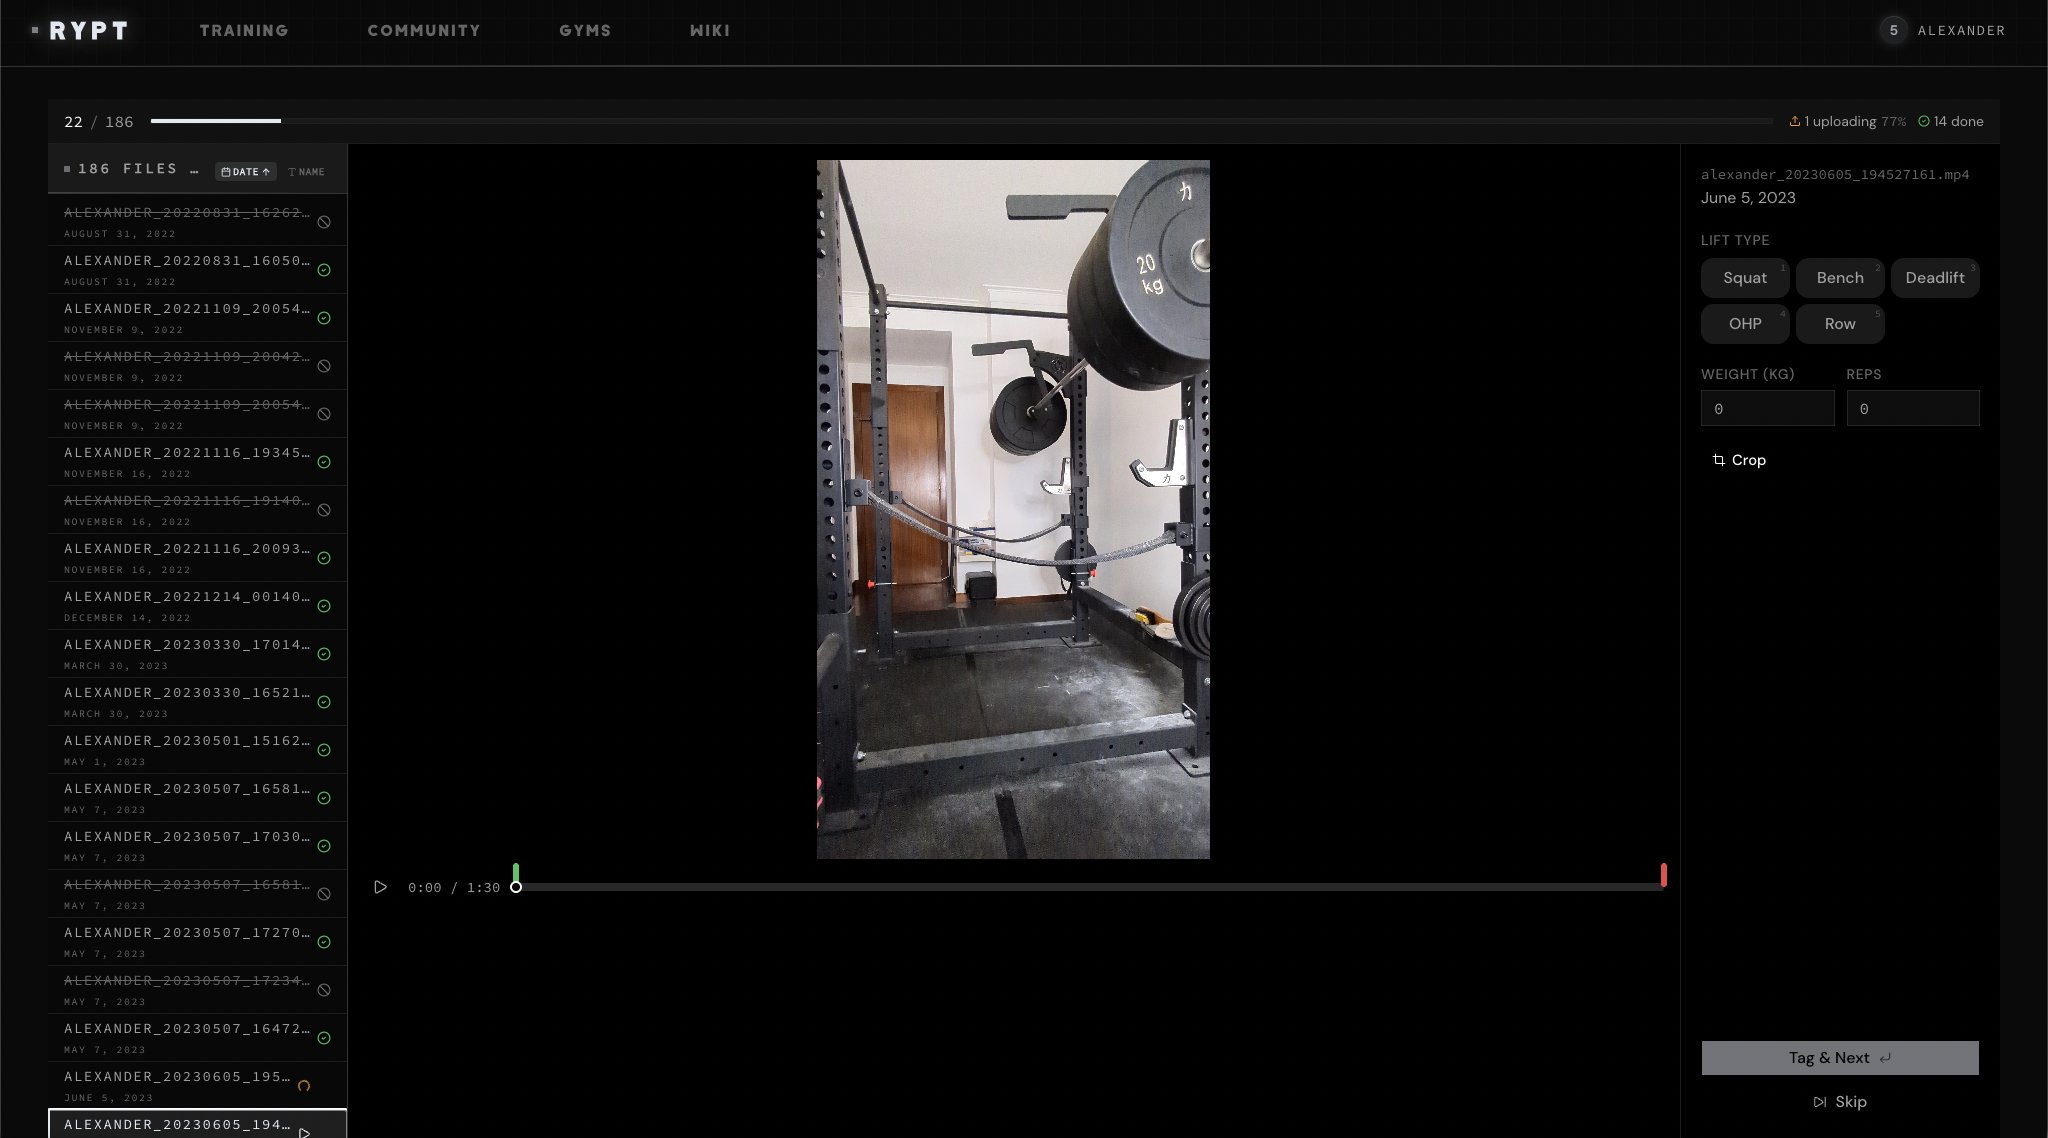This screenshot has height=1138, width=2048.
Task: Click the Crop icon button
Action: pos(1719,460)
